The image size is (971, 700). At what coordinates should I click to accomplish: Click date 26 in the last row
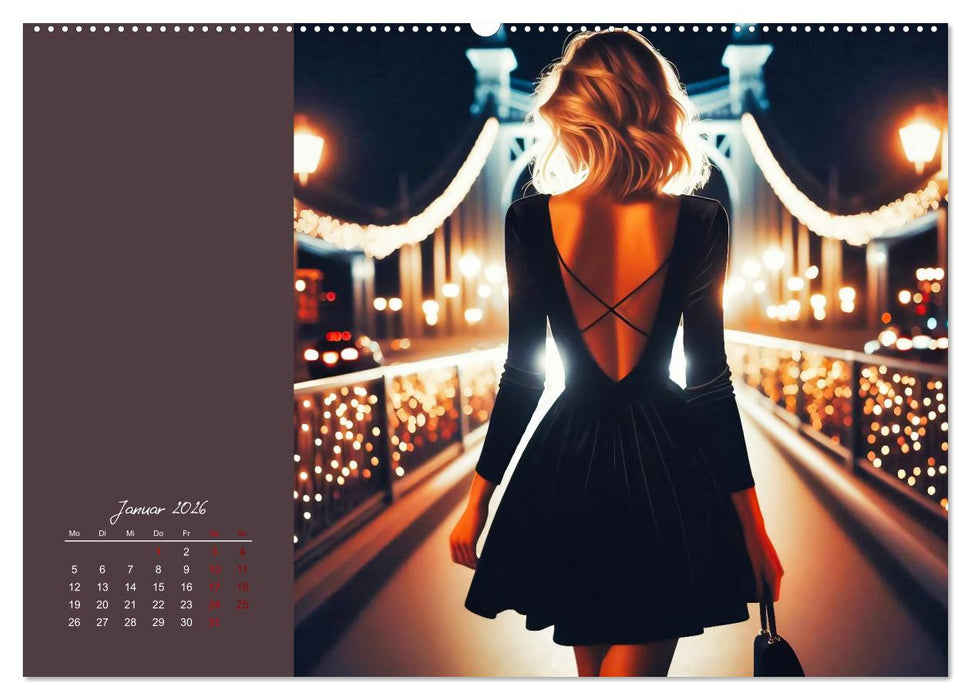[74, 621]
